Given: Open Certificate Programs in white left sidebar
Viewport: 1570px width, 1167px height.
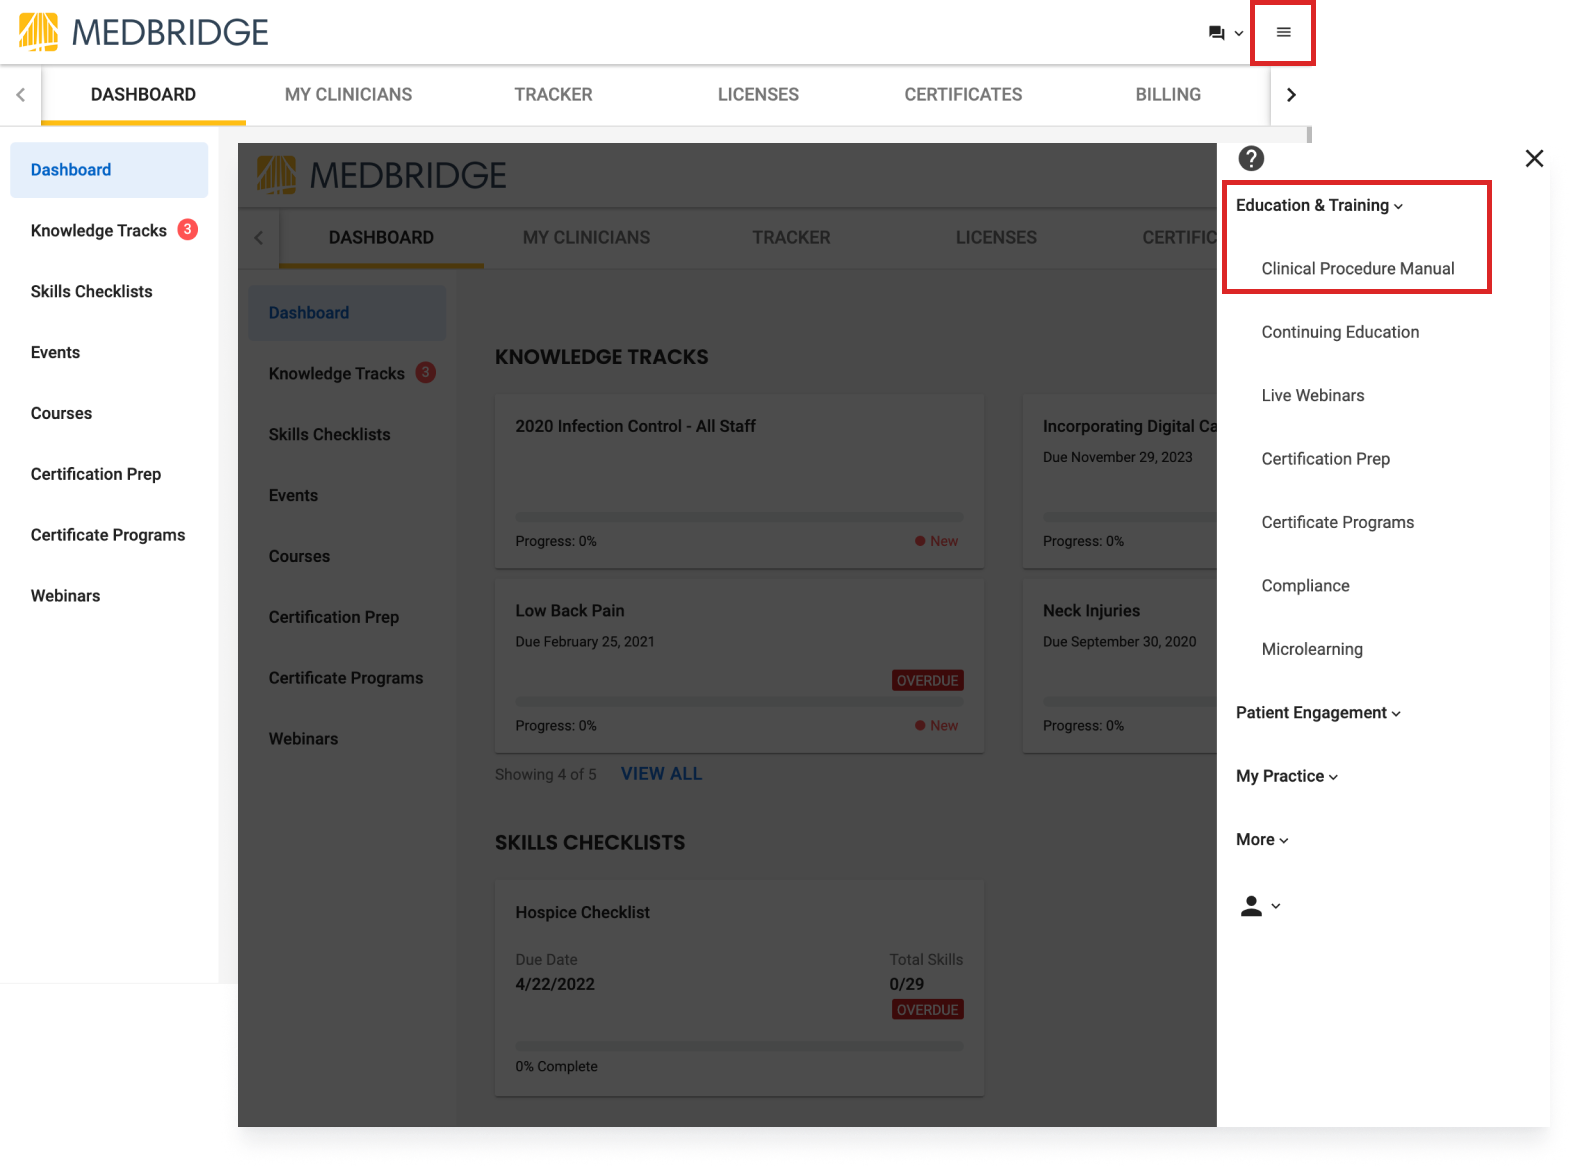Looking at the screenshot, I should pos(109,536).
